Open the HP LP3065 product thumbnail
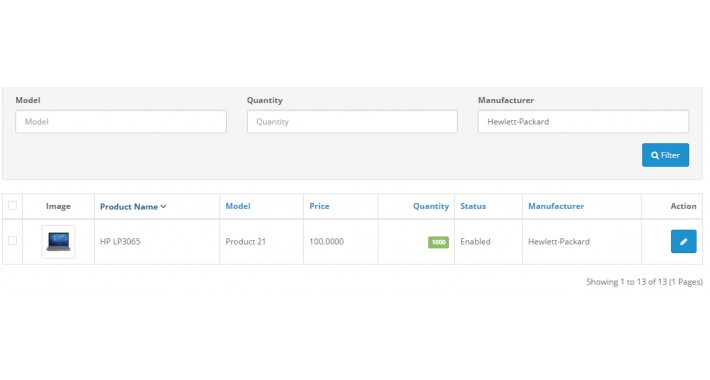 [x=58, y=241]
